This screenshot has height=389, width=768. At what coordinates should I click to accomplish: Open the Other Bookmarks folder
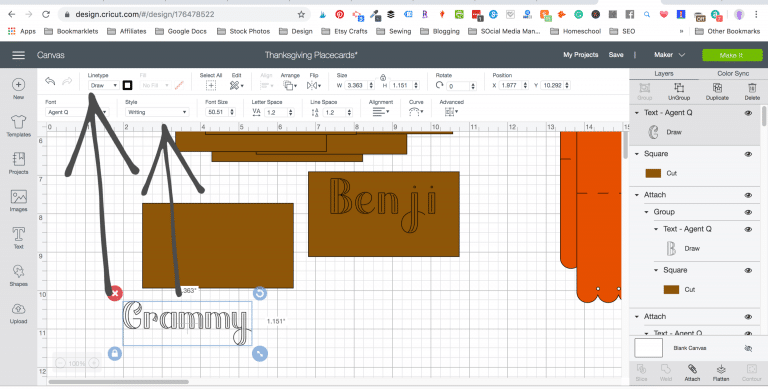pyautogui.click(x=727, y=31)
